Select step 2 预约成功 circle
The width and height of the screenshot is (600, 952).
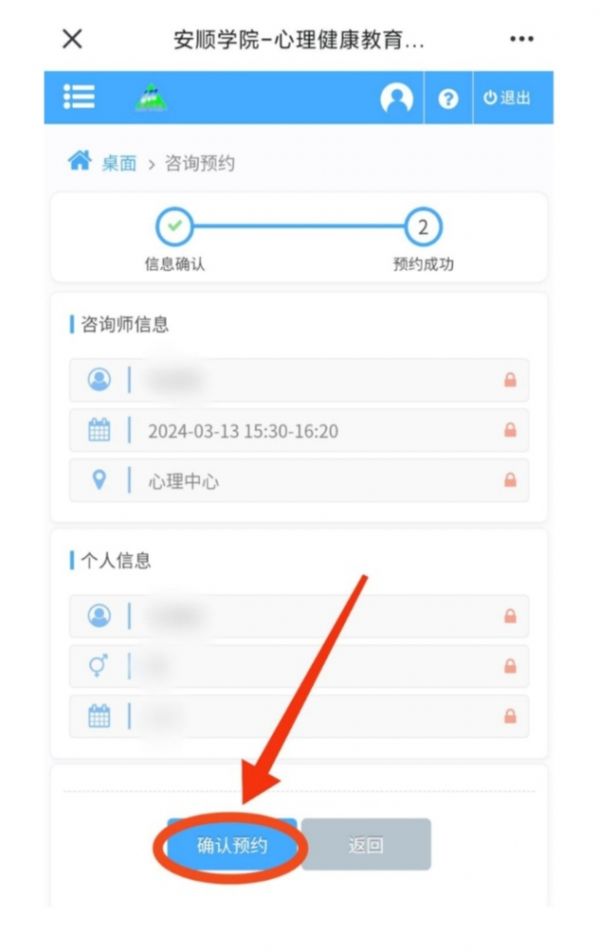point(423,227)
